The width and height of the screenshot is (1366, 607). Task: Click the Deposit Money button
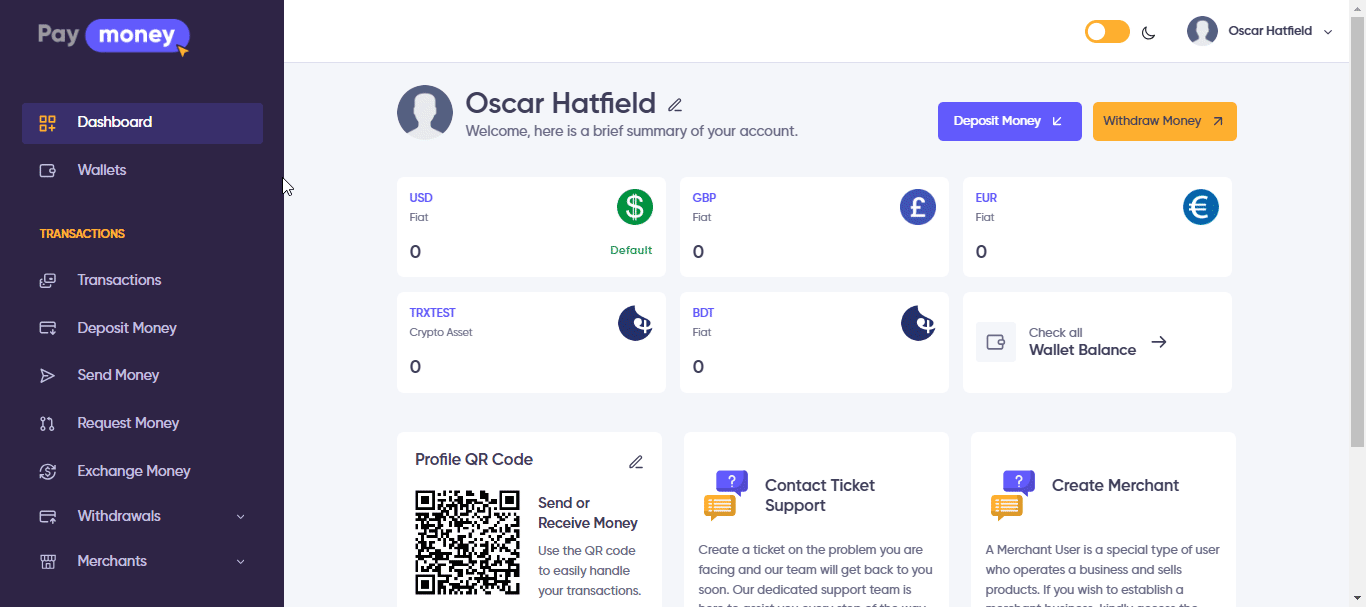click(1009, 121)
